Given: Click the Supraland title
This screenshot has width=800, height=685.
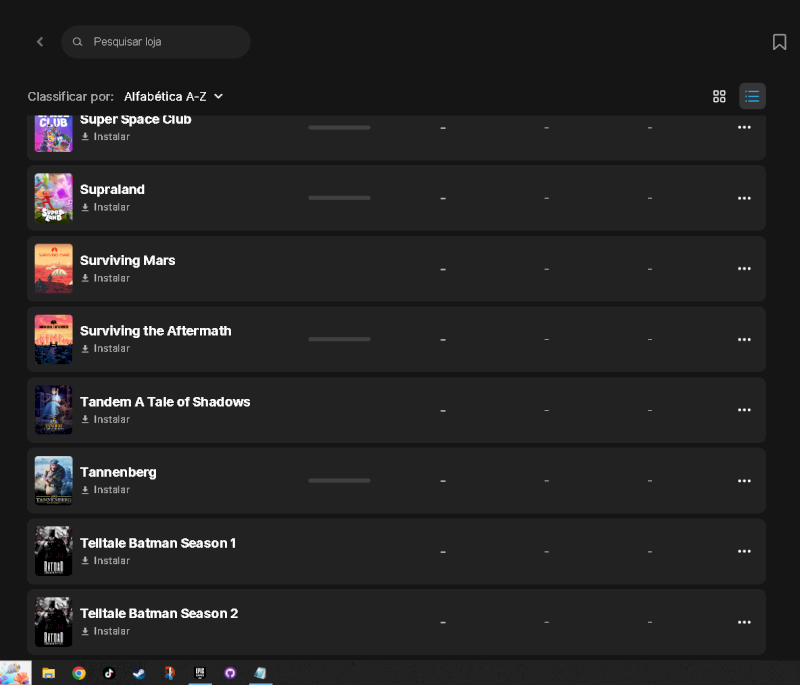Looking at the screenshot, I should (112, 189).
